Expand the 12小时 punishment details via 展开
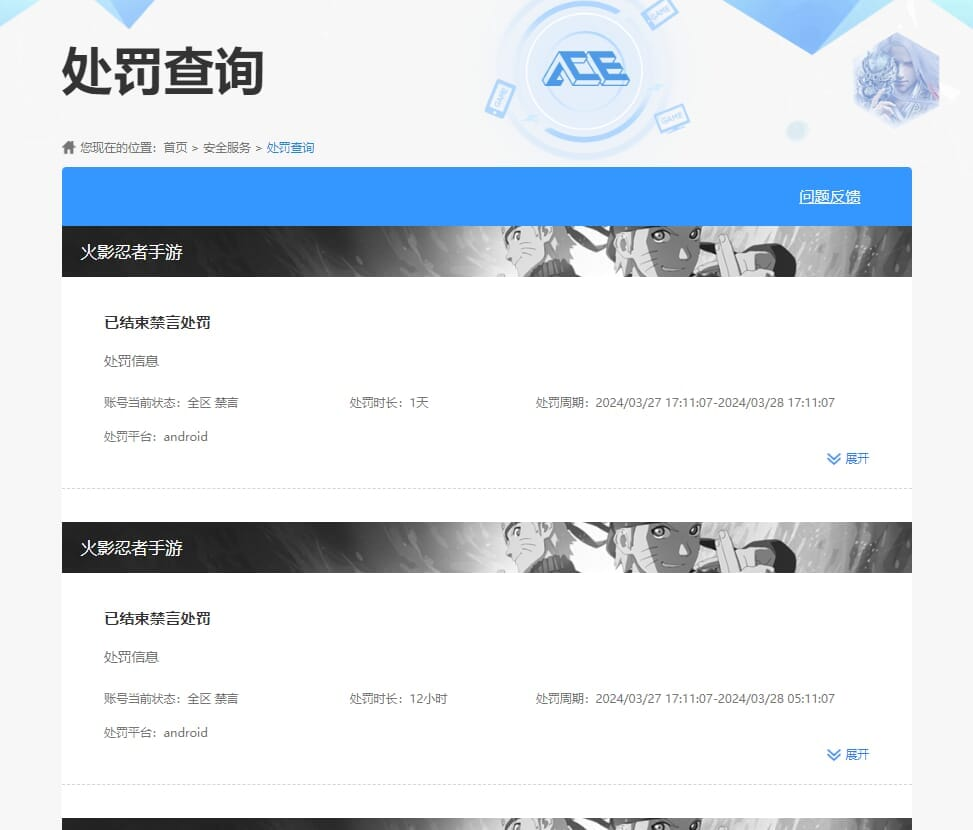Screen dimensions: 973x830 coord(848,754)
